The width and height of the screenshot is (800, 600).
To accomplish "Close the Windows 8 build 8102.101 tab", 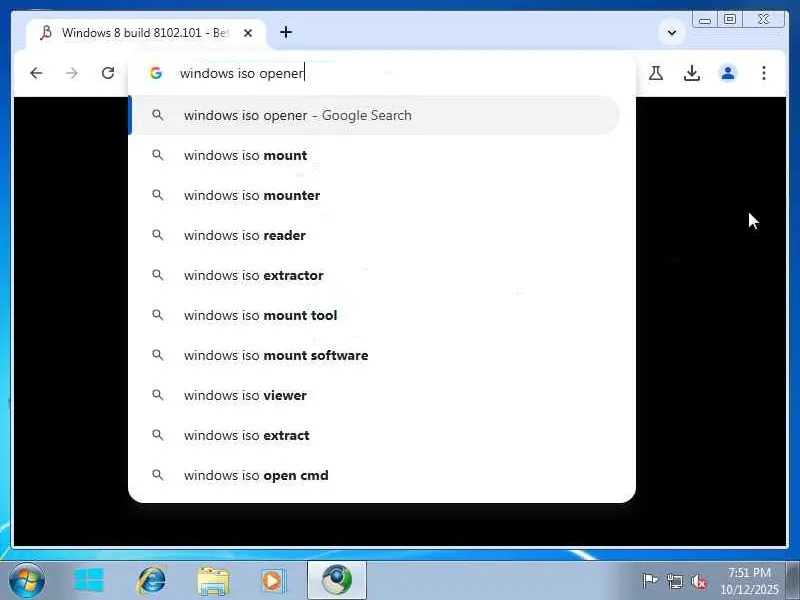I will (248, 33).
